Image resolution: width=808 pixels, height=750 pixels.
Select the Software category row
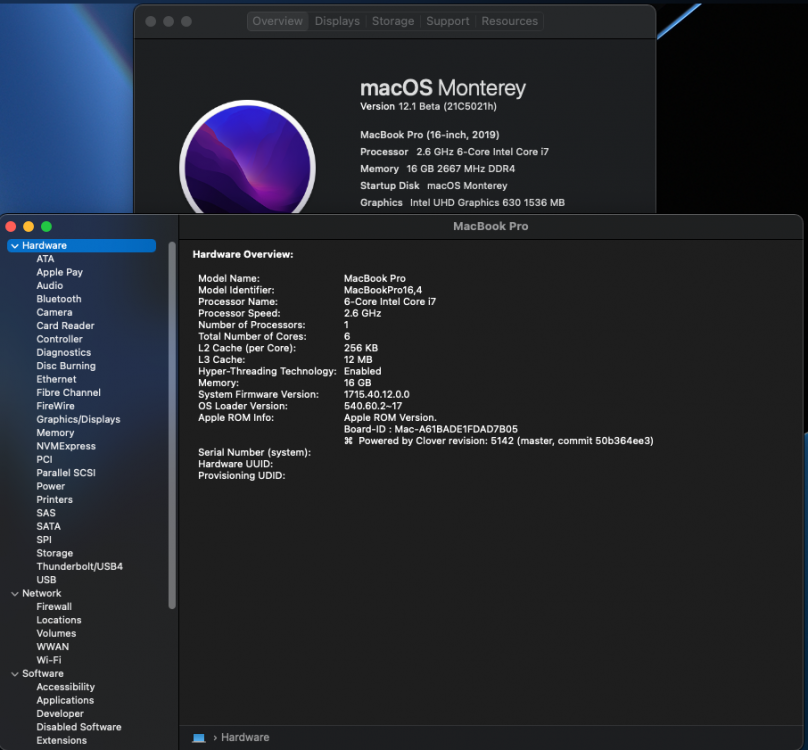pos(43,674)
